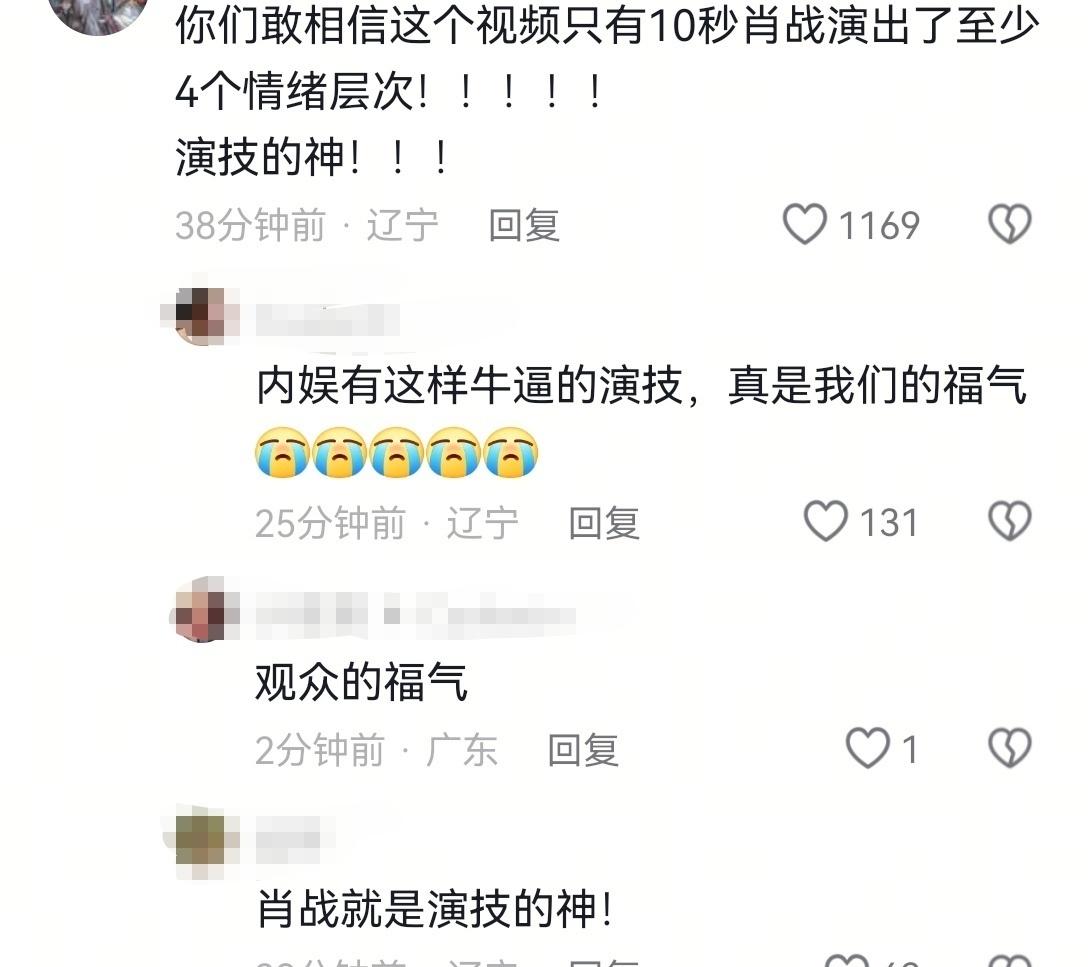Open avatar of 观众的福气 commenter

203,610
